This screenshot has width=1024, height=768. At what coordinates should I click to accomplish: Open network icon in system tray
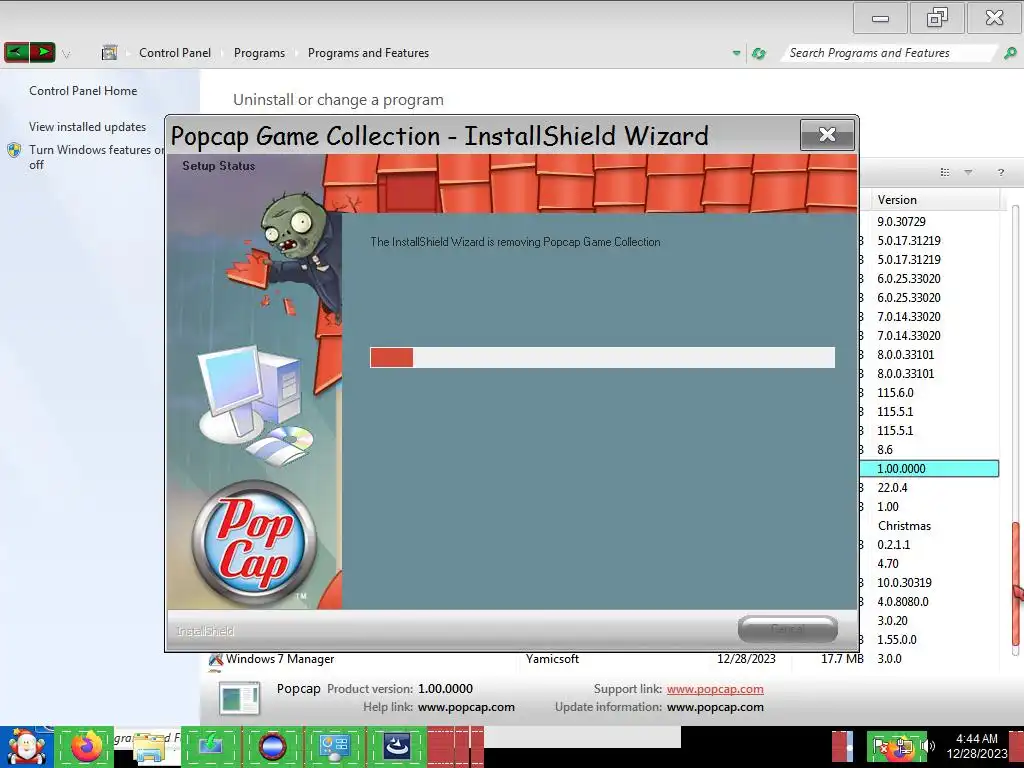click(904, 746)
